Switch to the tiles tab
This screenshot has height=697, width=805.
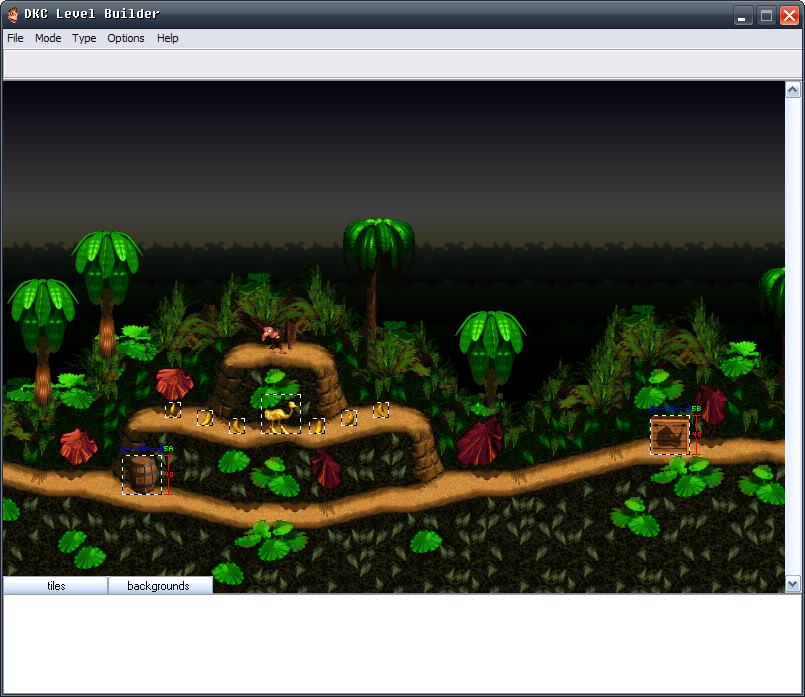click(56, 586)
